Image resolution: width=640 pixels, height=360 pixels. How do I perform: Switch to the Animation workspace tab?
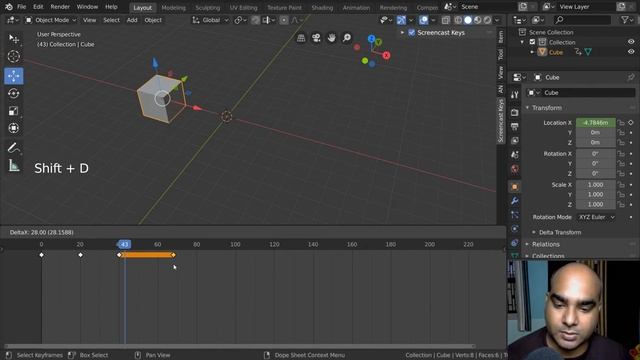[356, 7]
